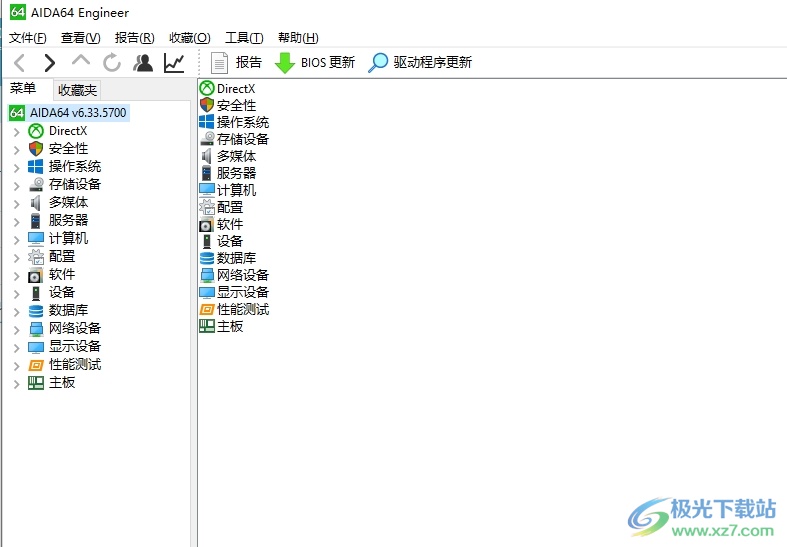Expand the 显示设备 tree node

coord(17,348)
